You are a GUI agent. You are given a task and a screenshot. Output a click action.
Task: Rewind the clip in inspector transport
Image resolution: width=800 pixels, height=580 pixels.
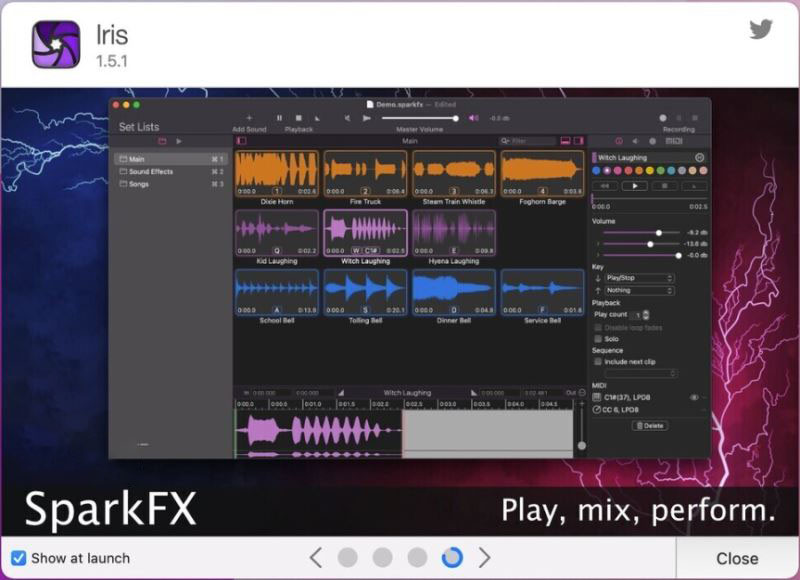[605, 186]
